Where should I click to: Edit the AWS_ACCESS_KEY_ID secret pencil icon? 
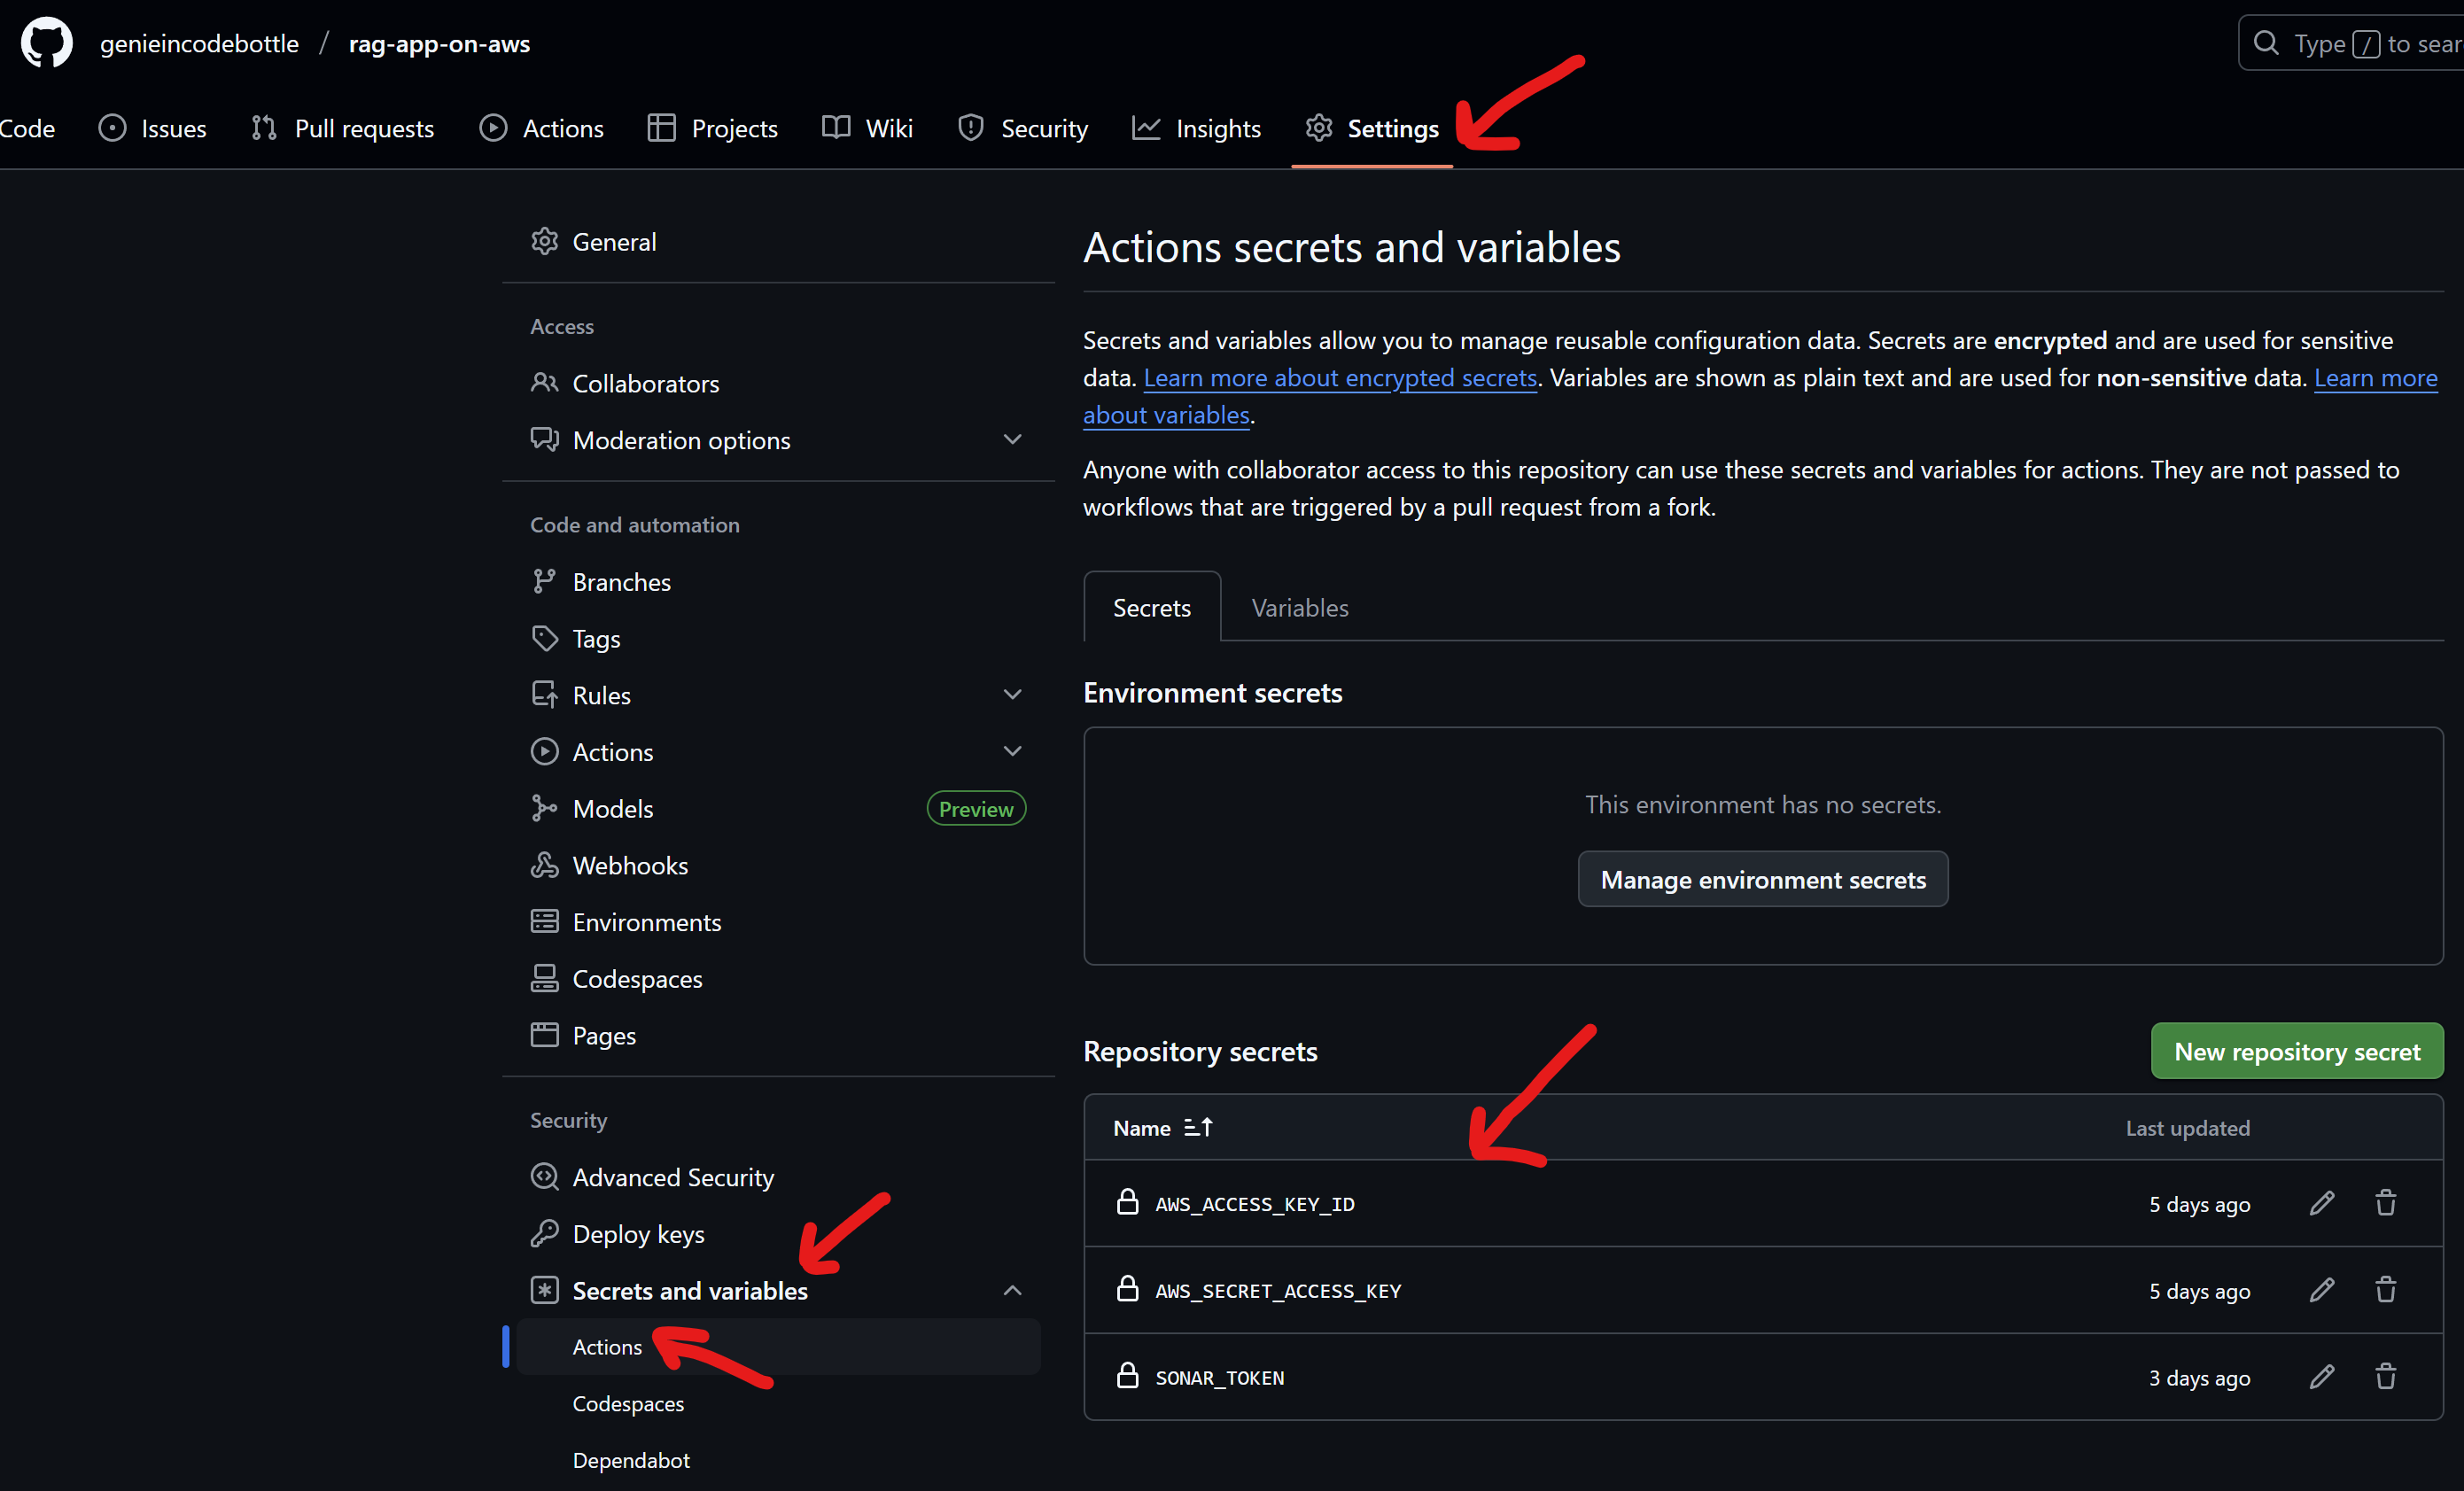tap(2321, 1203)
